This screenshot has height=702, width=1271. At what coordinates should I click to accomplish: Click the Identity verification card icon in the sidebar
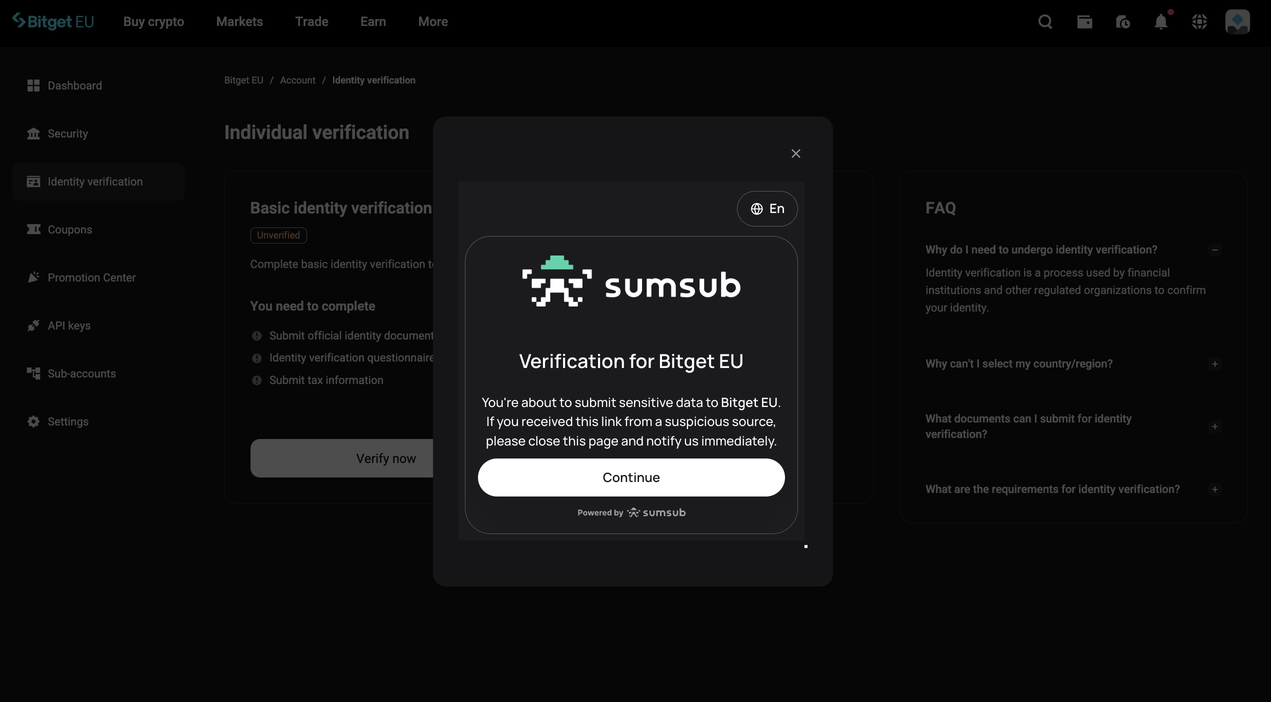point(33,182)
